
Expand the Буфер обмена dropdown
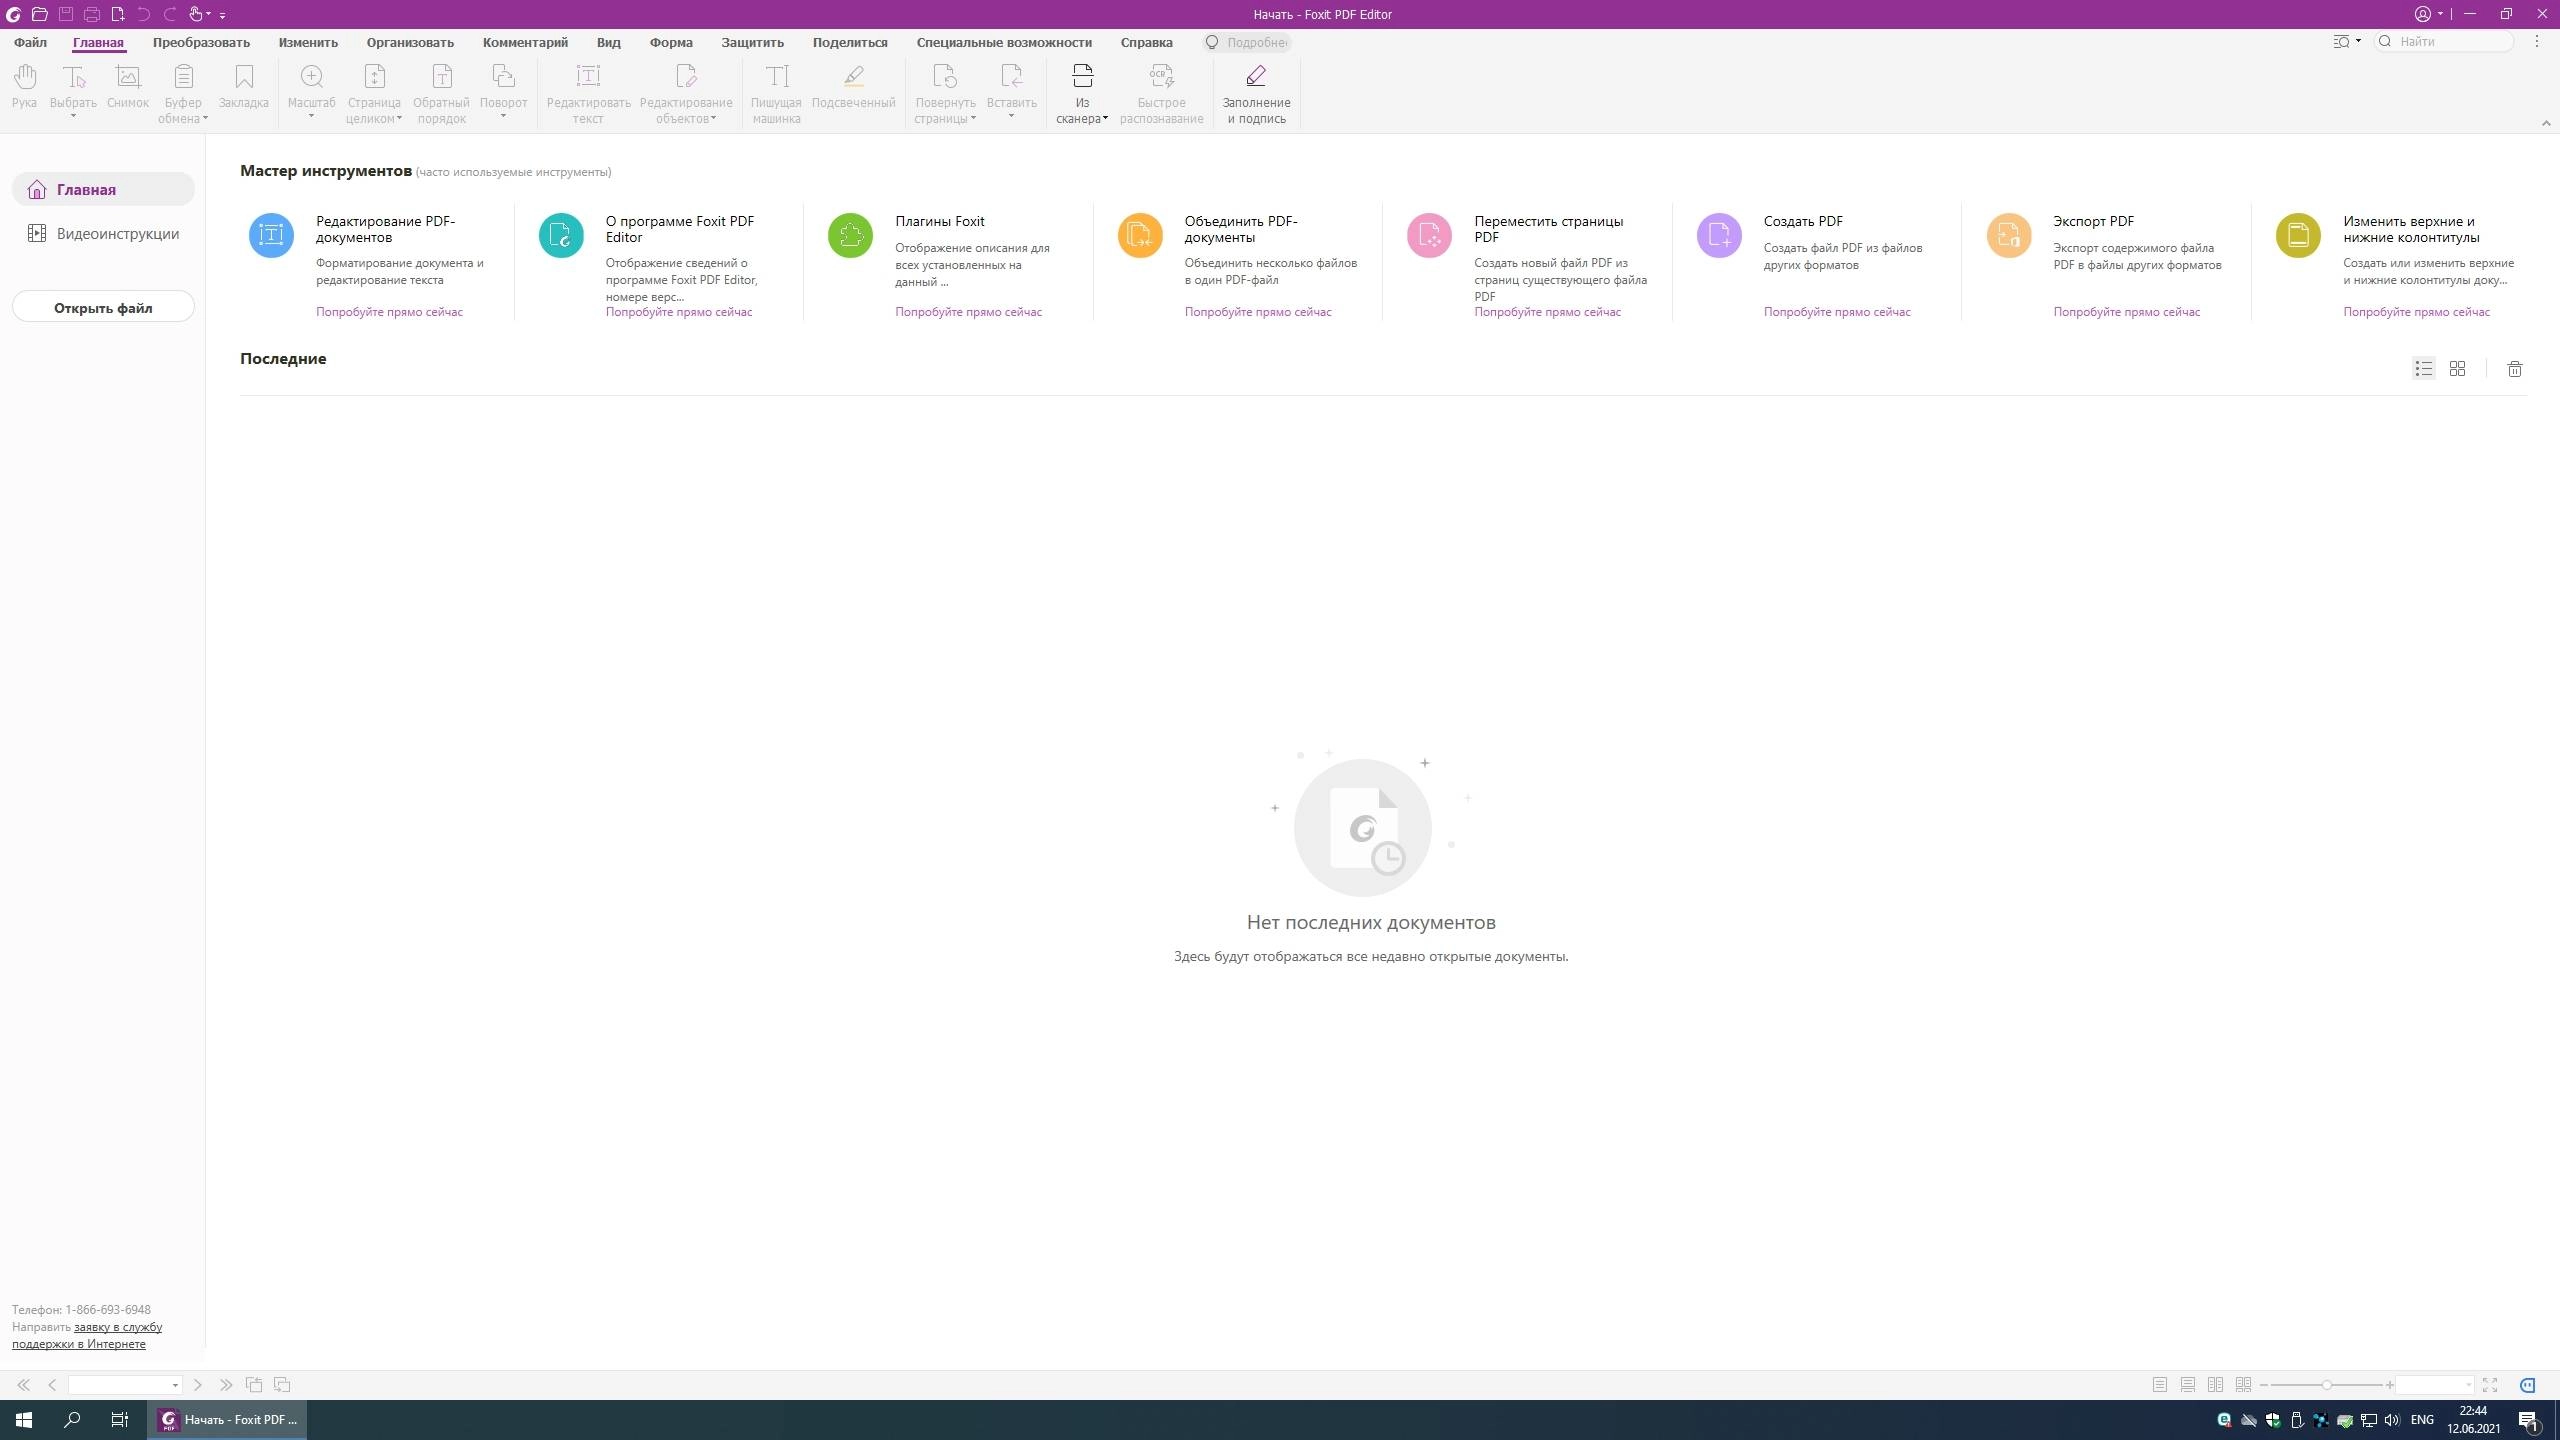coord(205,119)
